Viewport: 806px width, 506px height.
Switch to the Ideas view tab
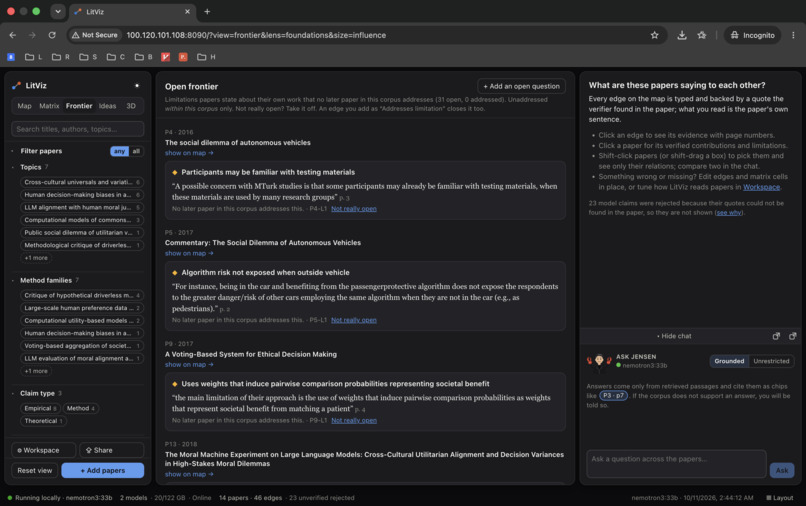click(x=107, y=106)
